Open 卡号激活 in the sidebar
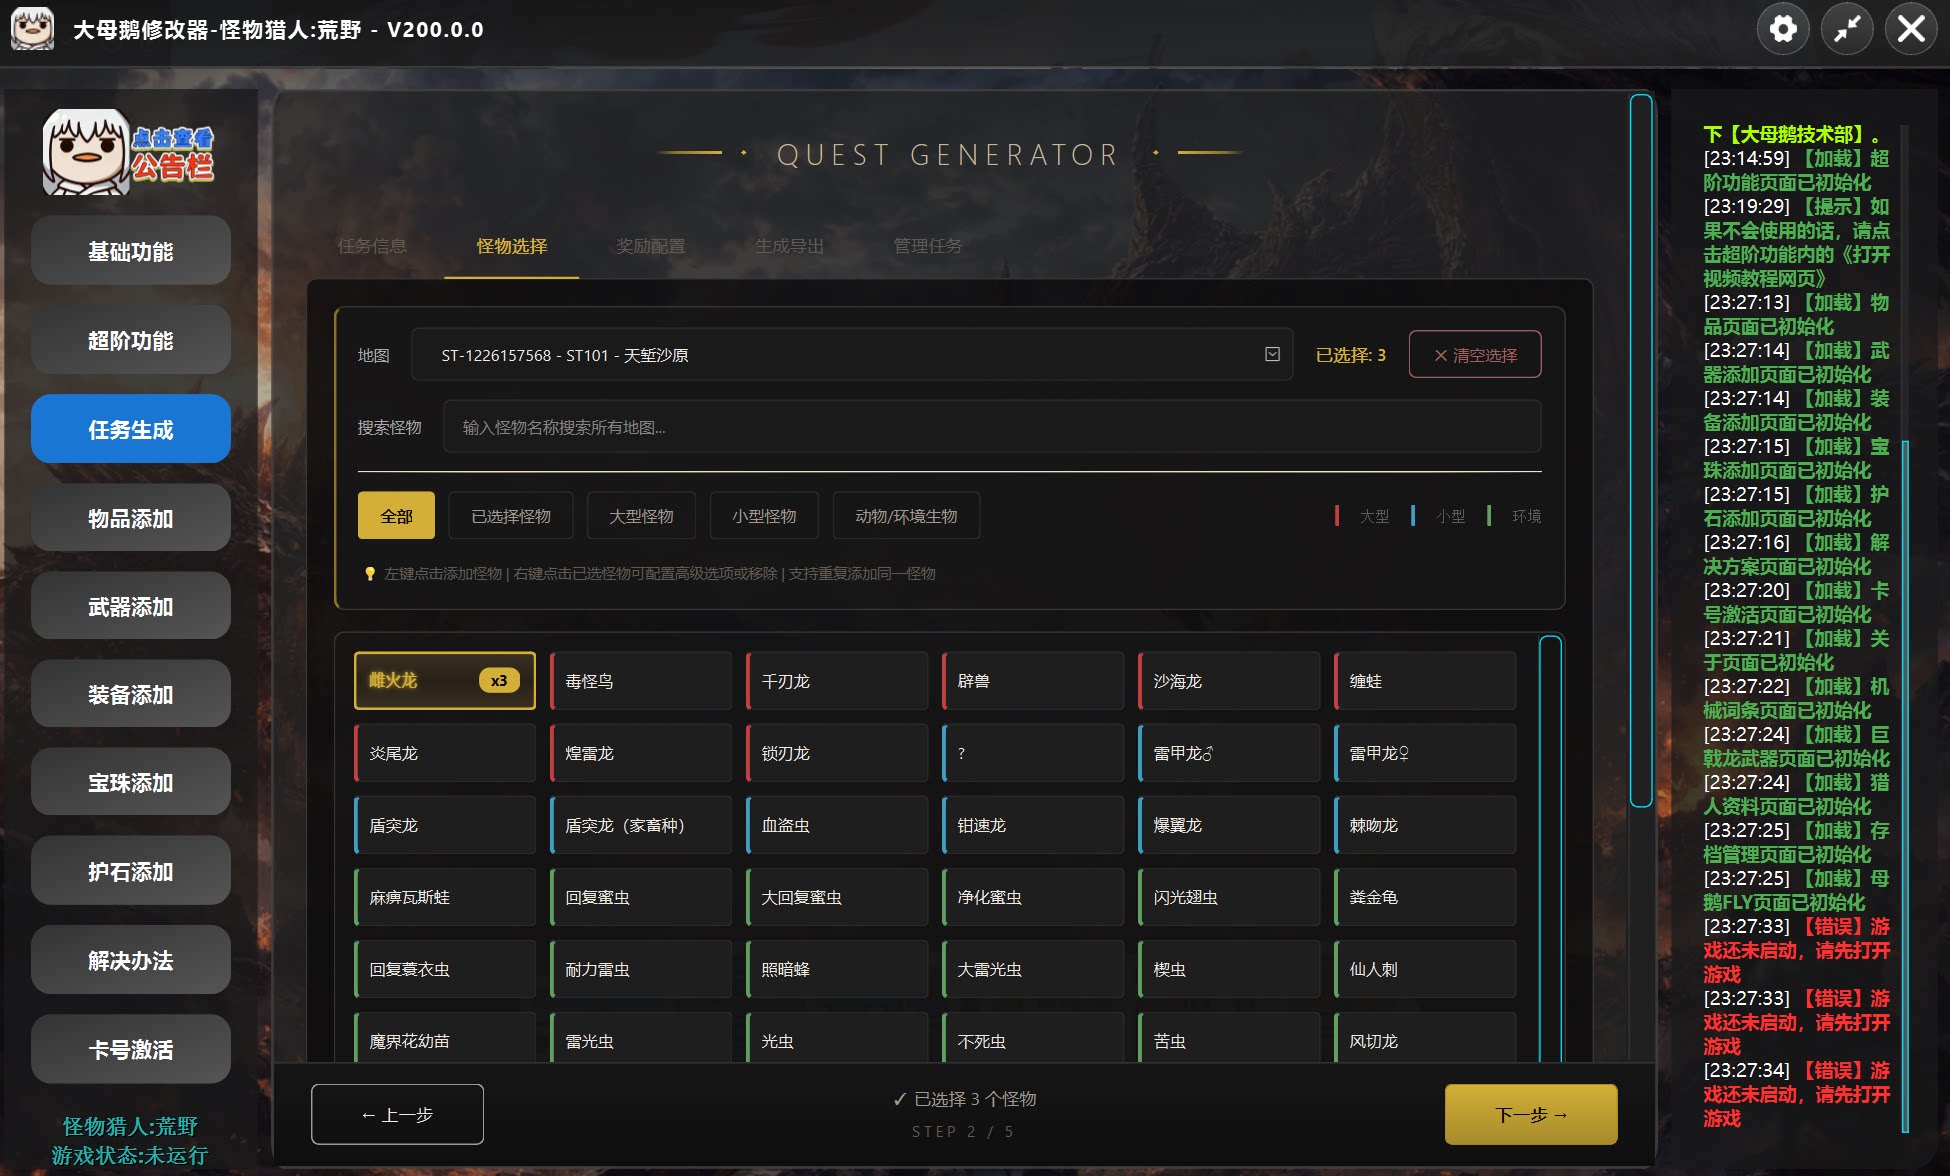This screenshot has height=1176, width=1950. coord(131,1049)
